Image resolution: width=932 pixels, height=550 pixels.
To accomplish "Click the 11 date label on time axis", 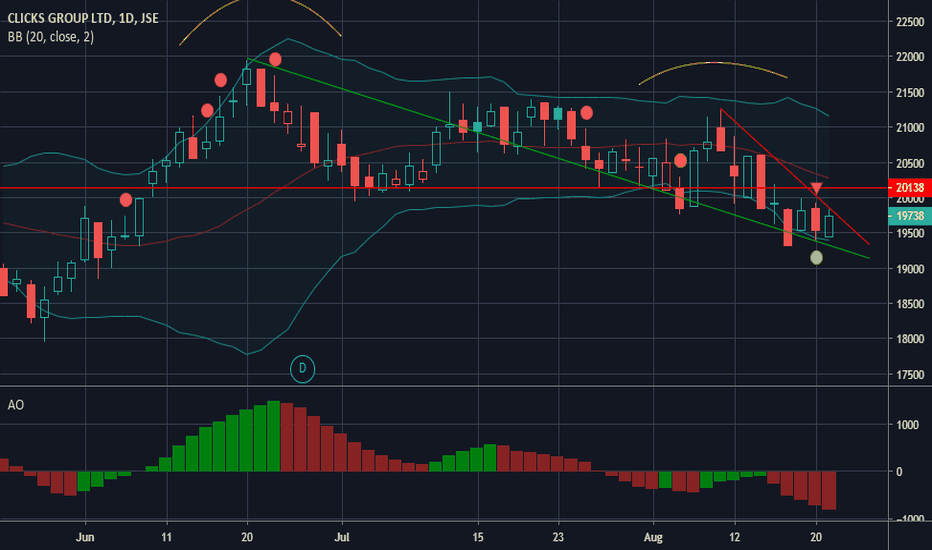I will (x=166, y=537).
